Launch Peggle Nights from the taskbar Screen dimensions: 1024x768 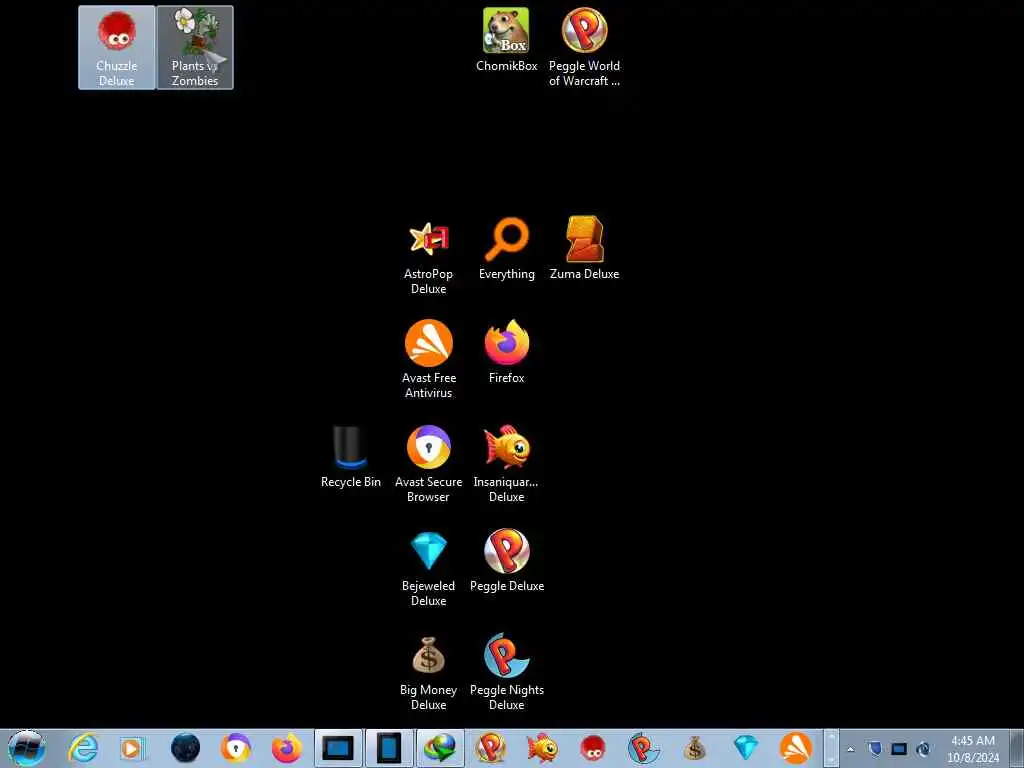click(x=644, y=748)
